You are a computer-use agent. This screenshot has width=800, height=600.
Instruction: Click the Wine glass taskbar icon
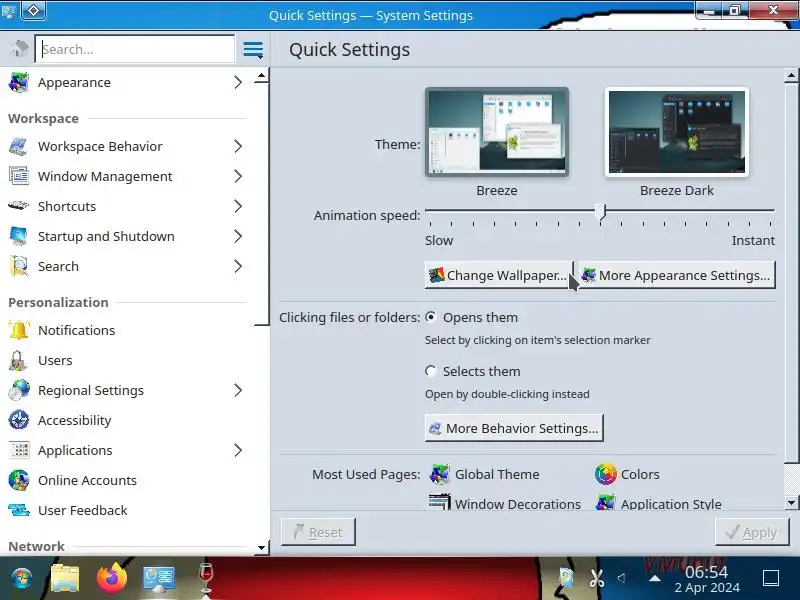(x=206, y=578)
